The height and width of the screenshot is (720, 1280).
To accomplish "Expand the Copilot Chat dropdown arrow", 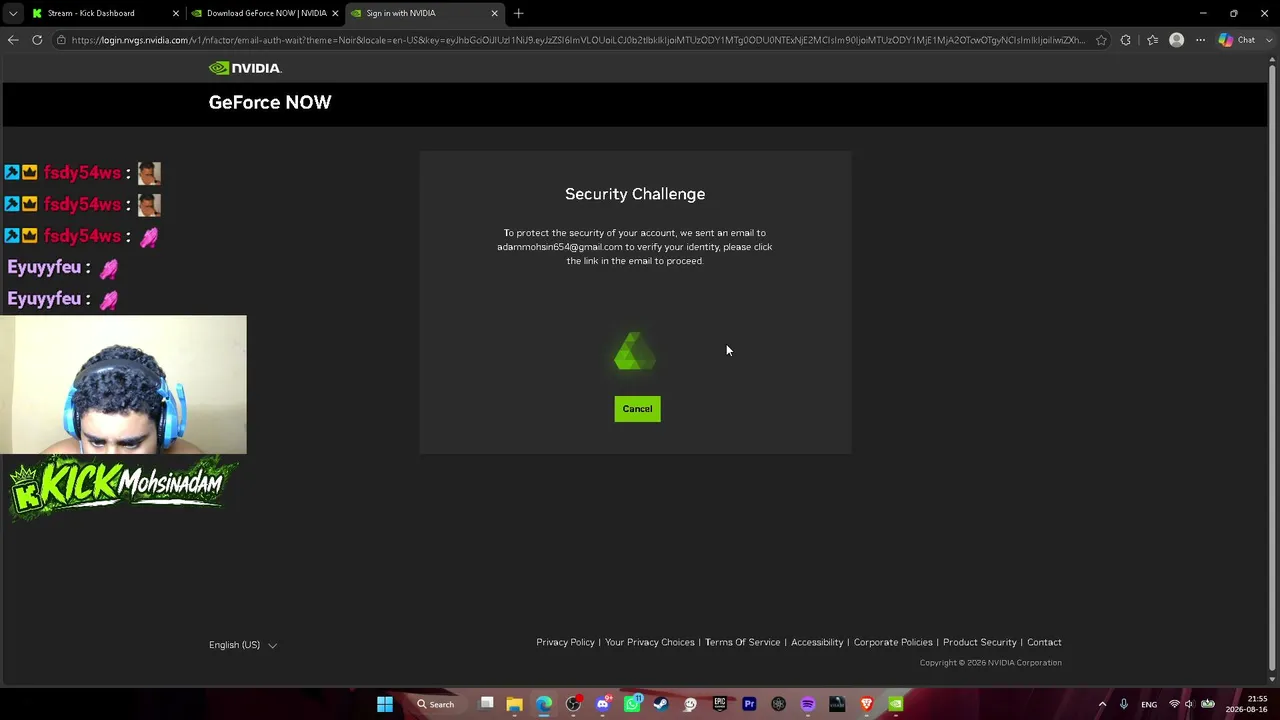I will (1268, 40).
